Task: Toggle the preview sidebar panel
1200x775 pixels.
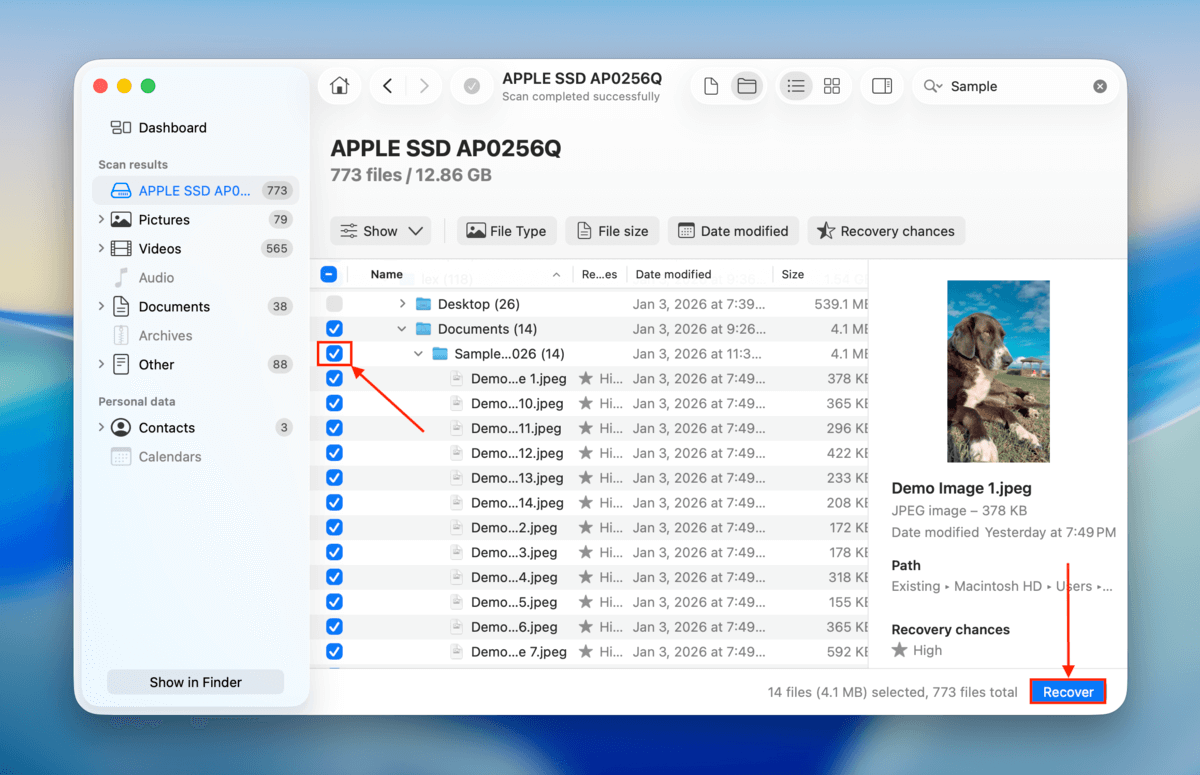Action: click(x=881, y=86)
